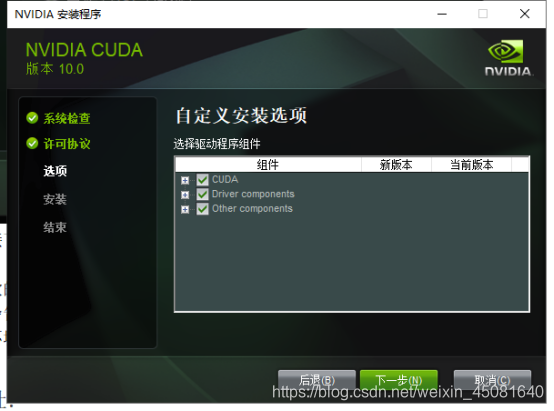554x411 pixels.
Task: Toggle the Other components checkbox
Action: 202,209
